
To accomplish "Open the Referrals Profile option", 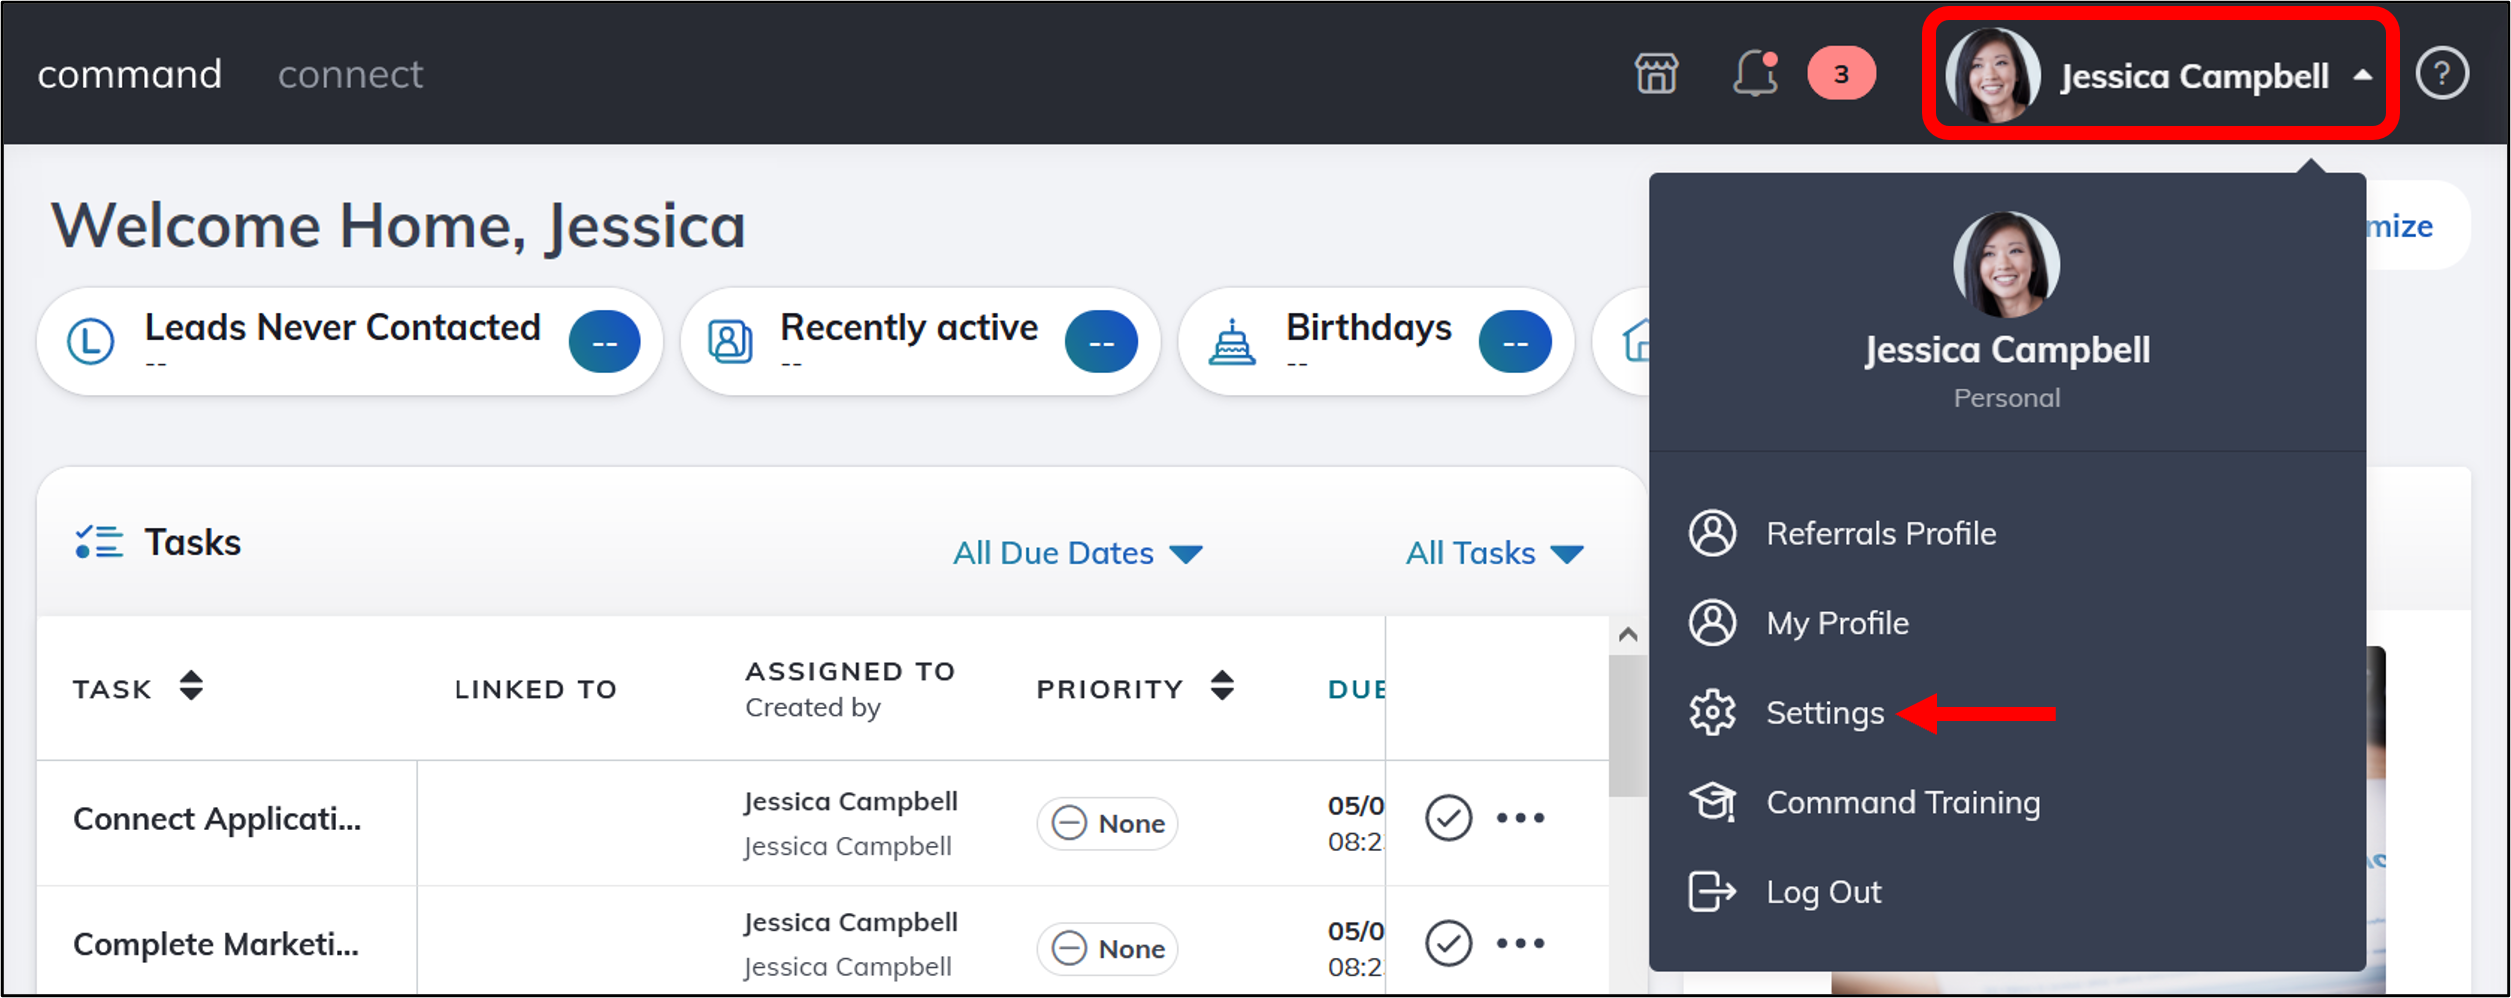I will tap(1881, 533).
